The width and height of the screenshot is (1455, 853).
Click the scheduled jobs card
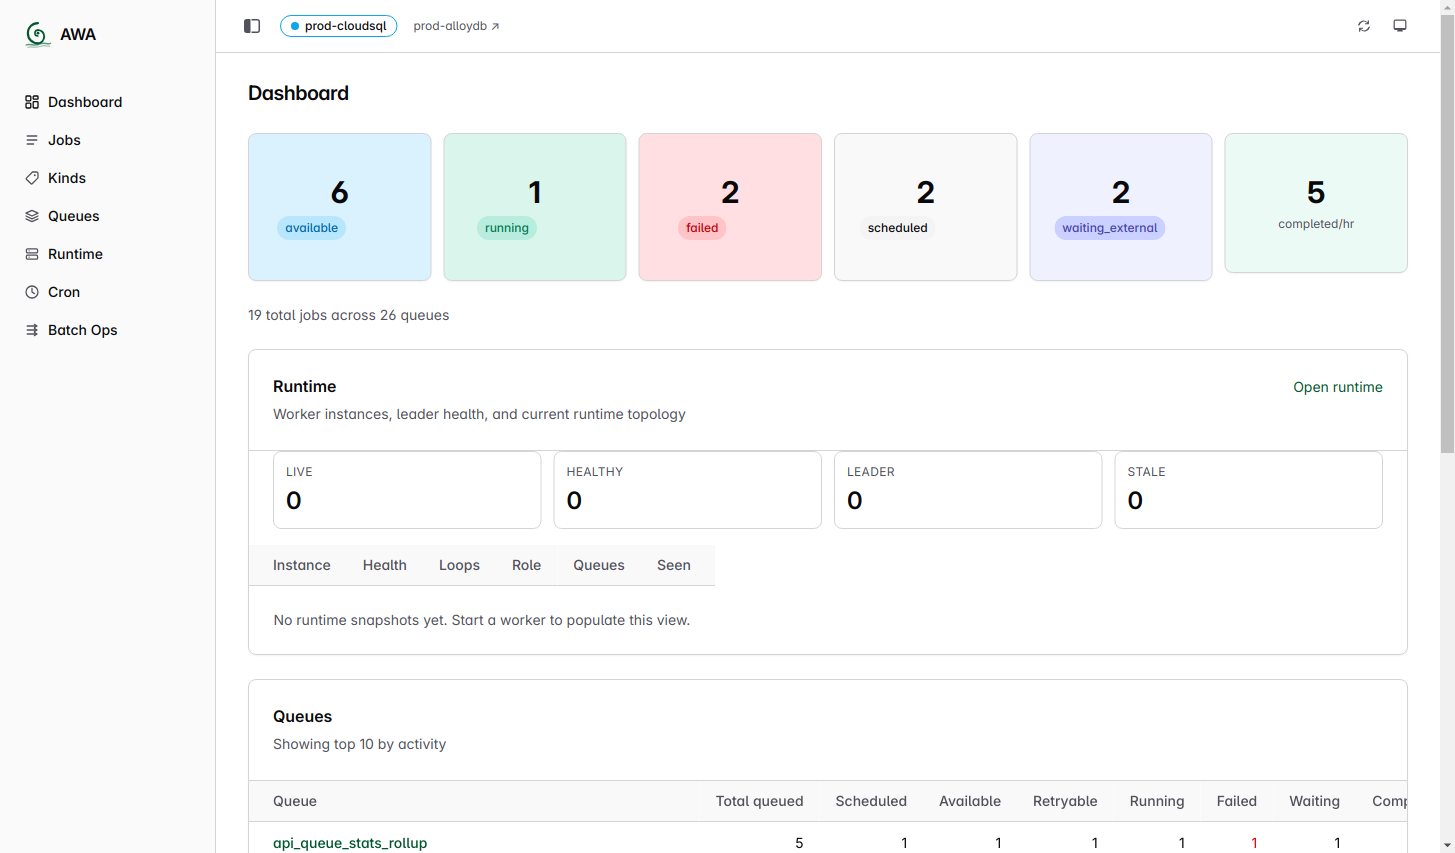[926, 207]
